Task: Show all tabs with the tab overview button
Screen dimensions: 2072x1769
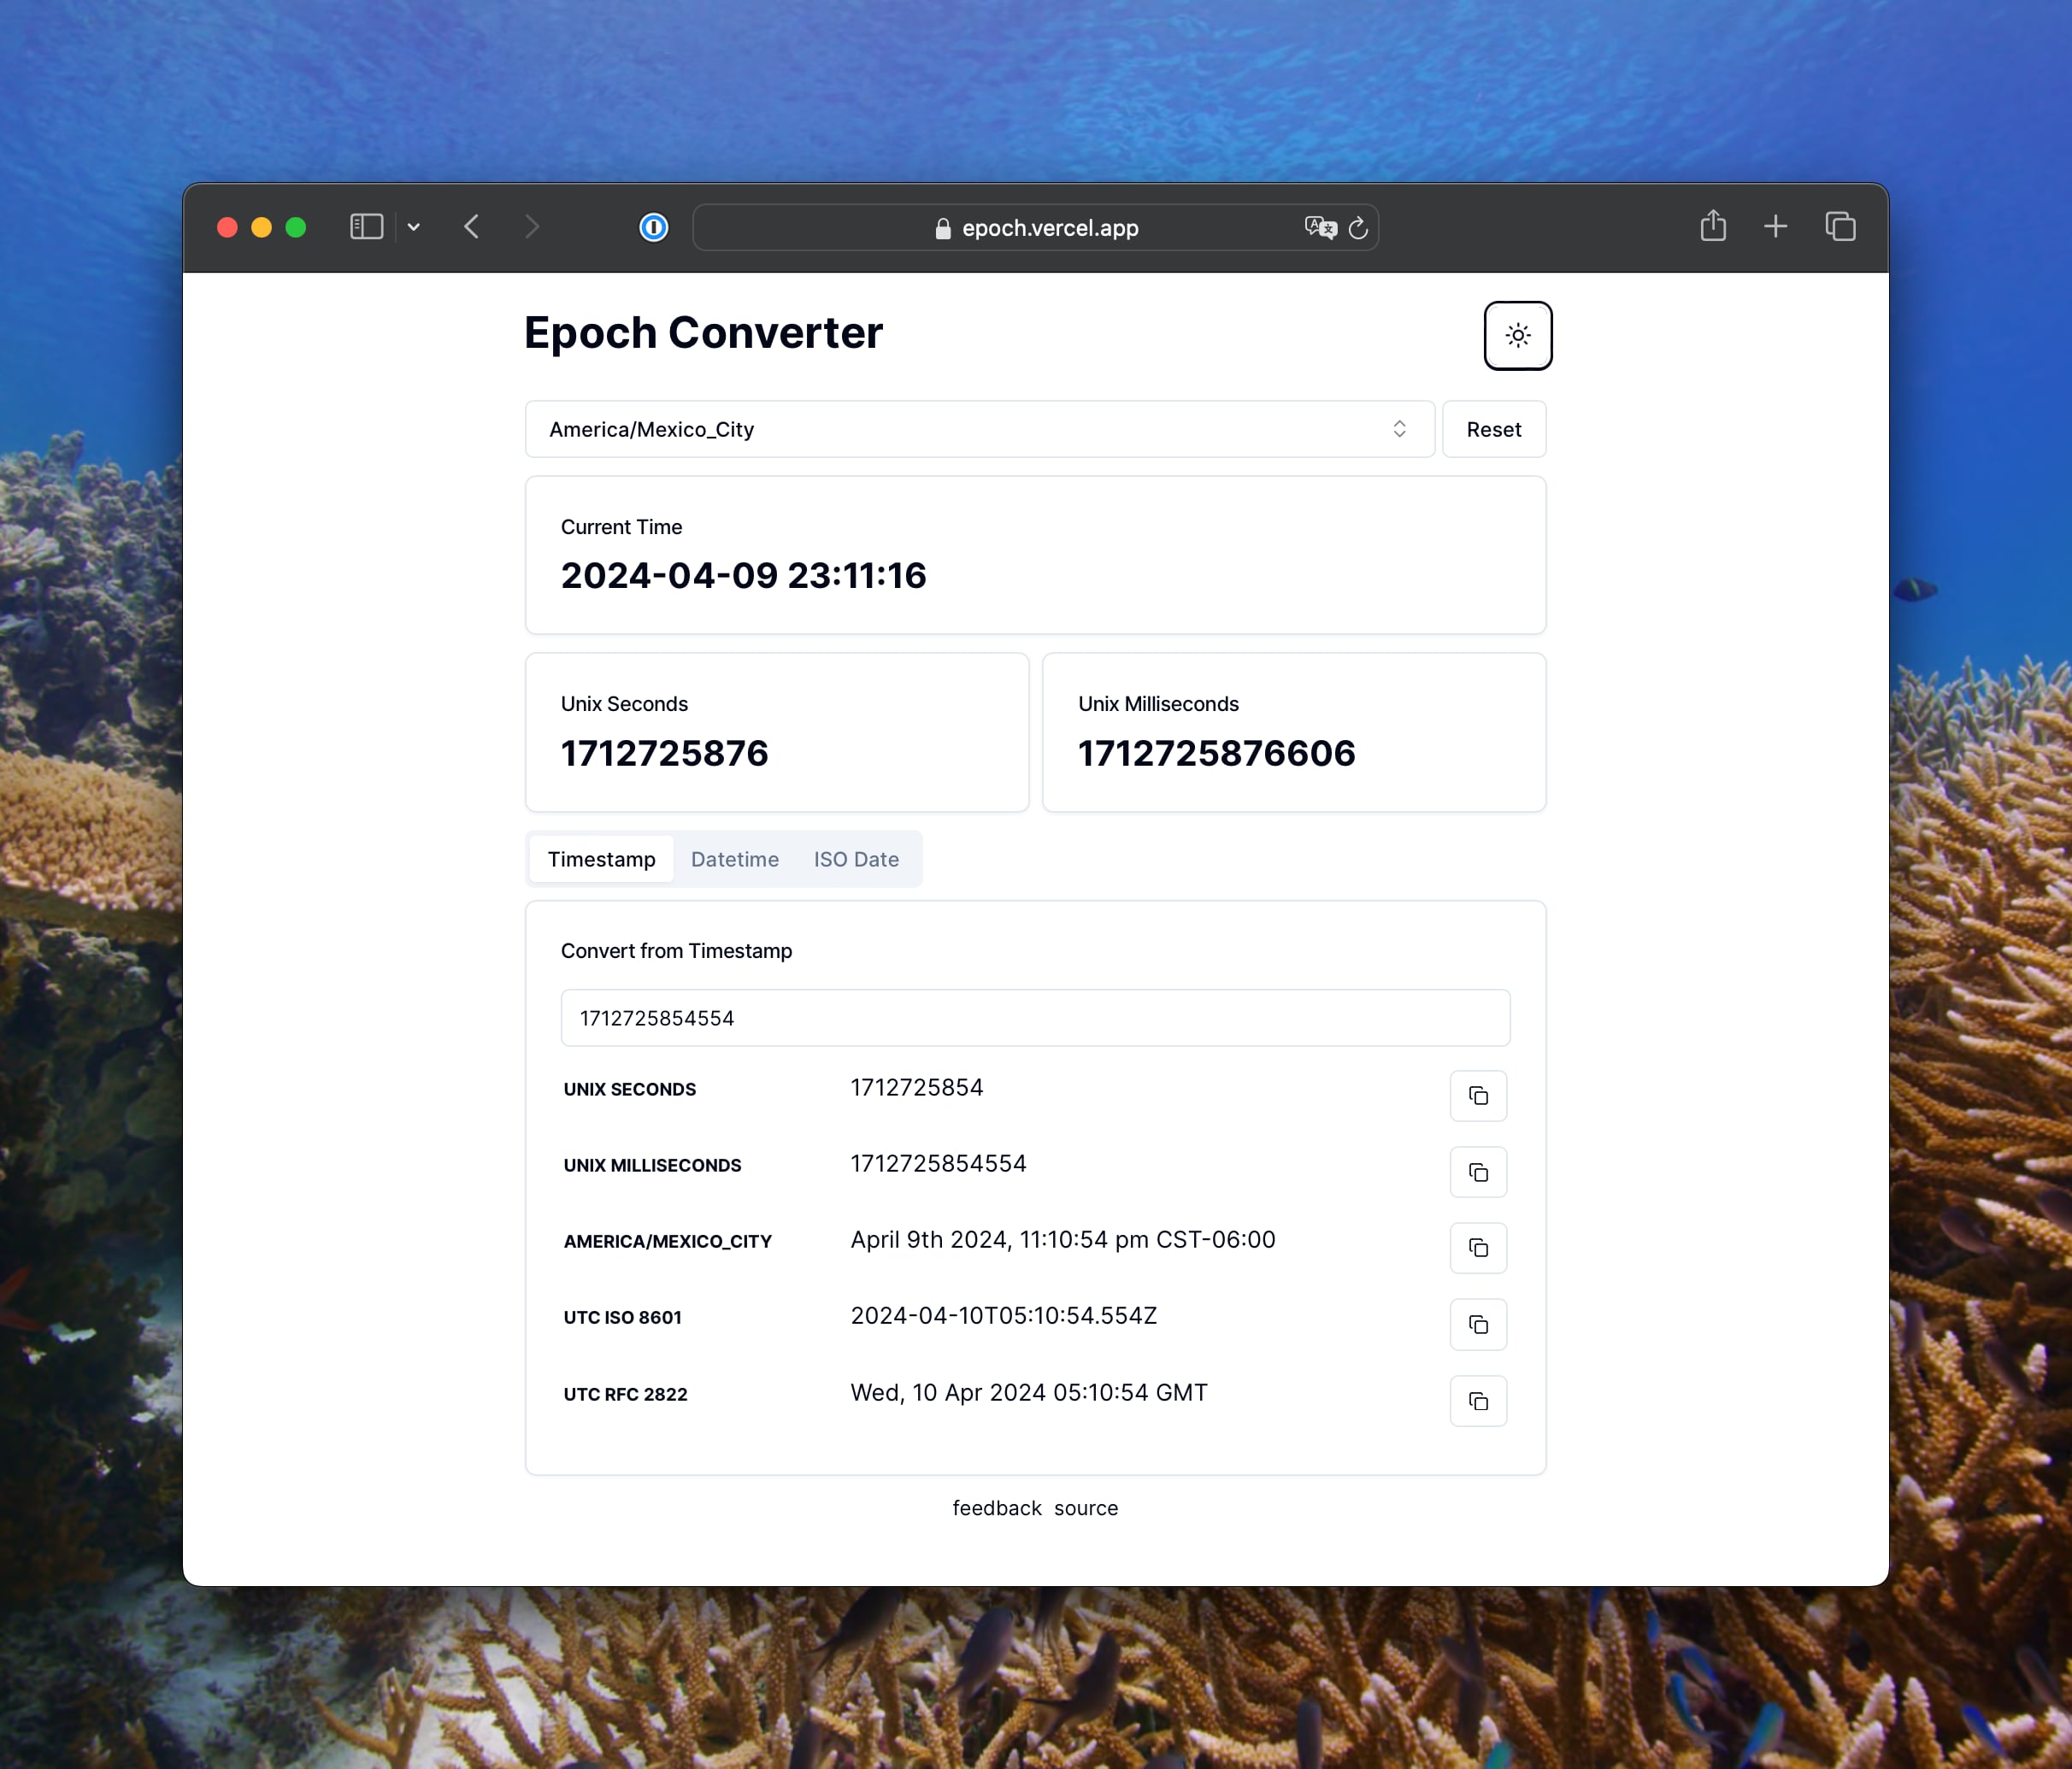Action: coord(1840,226)
